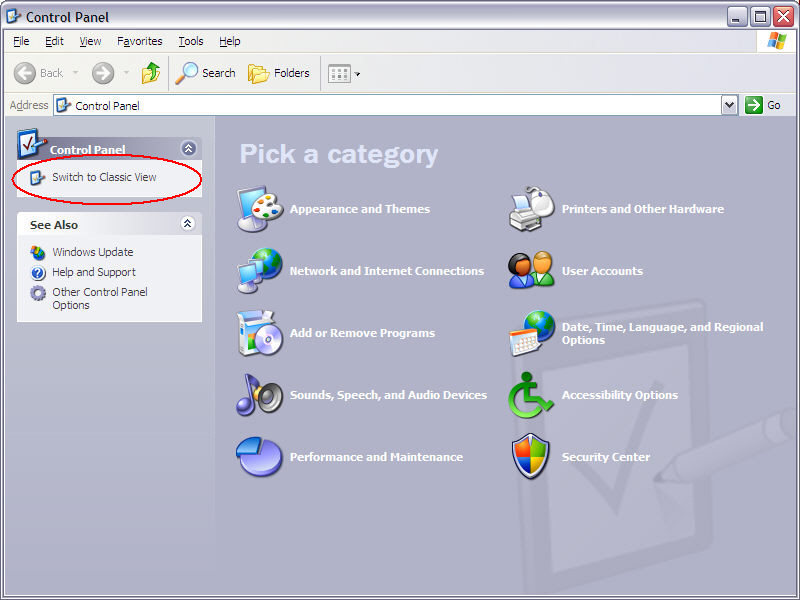
Task: Click the Switch to Classic View link
Action: pyautogui.click(x=104, y=177)
